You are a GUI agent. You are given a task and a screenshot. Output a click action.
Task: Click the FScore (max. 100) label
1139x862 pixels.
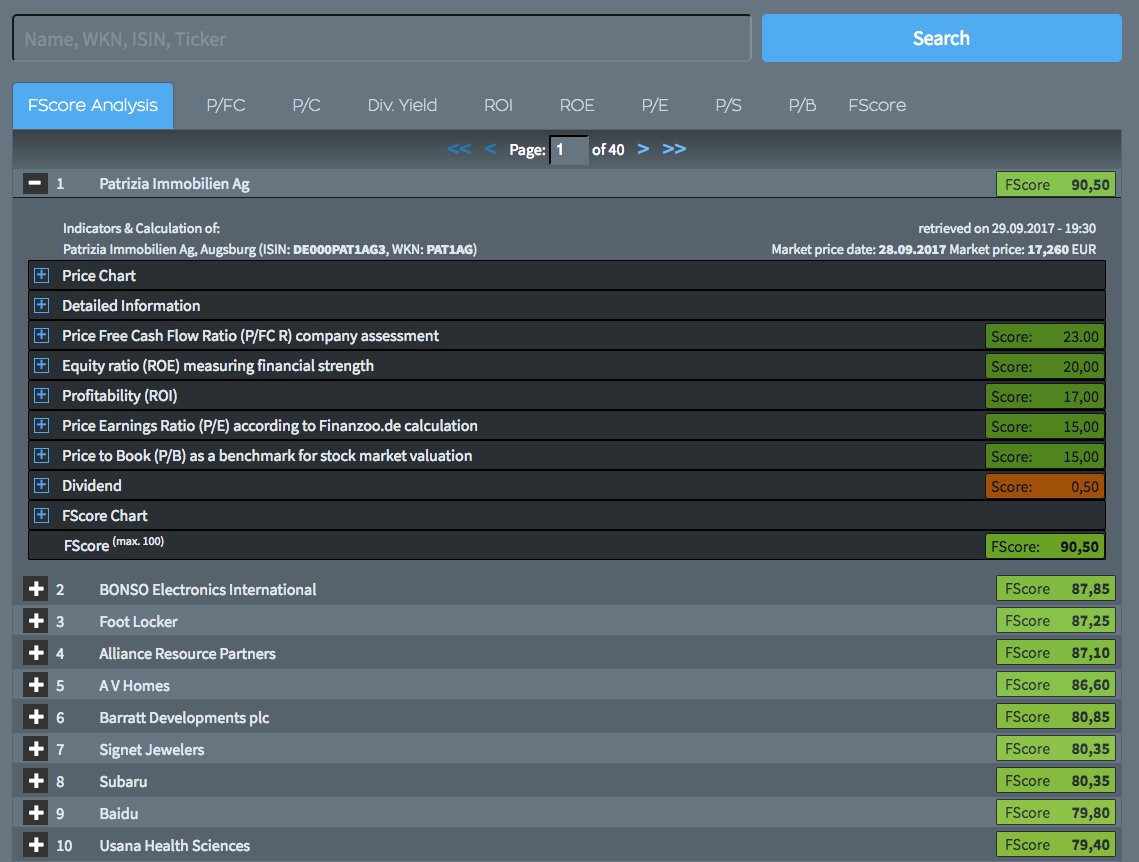(x=113, y=545)
